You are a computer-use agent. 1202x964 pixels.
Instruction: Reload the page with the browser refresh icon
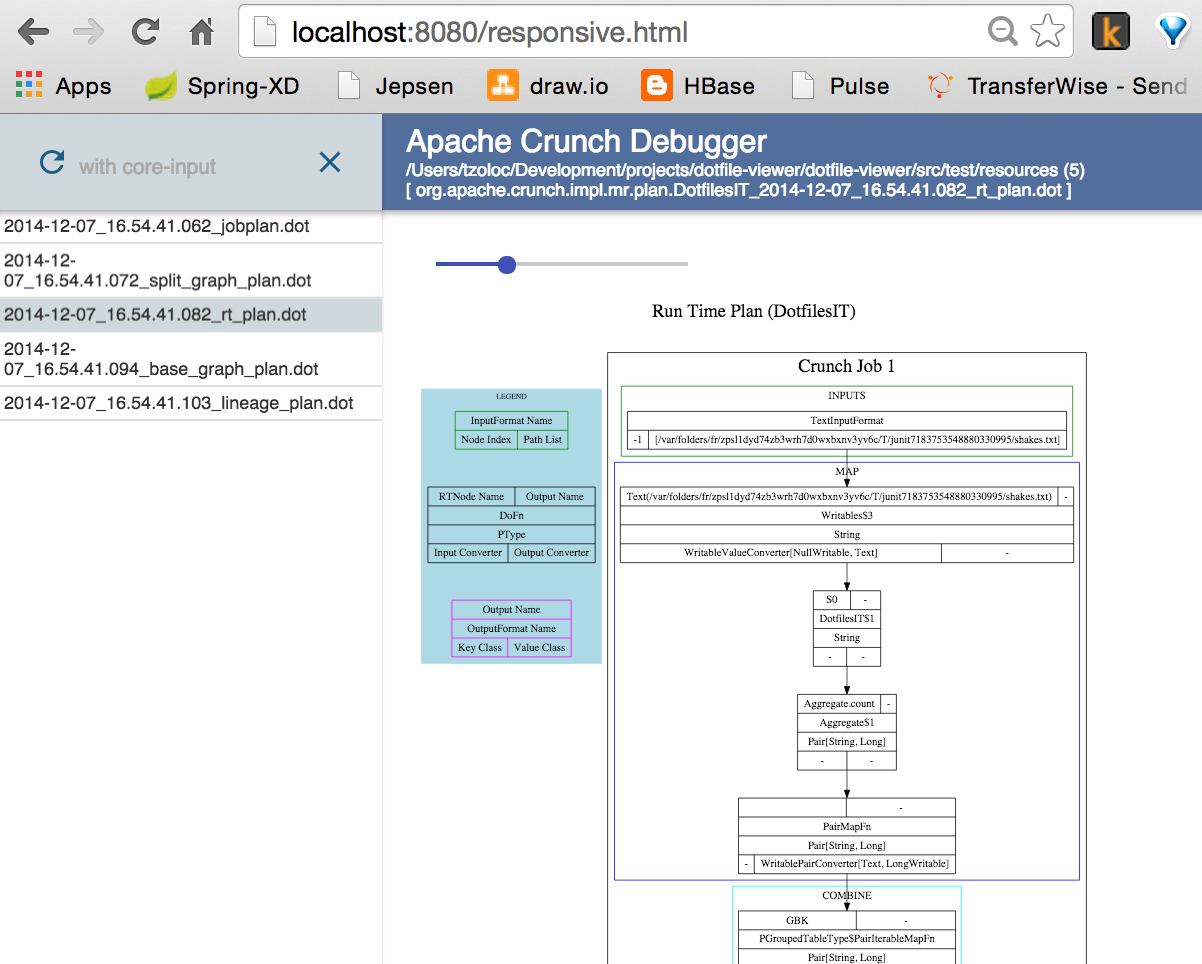tap(146, 32)
